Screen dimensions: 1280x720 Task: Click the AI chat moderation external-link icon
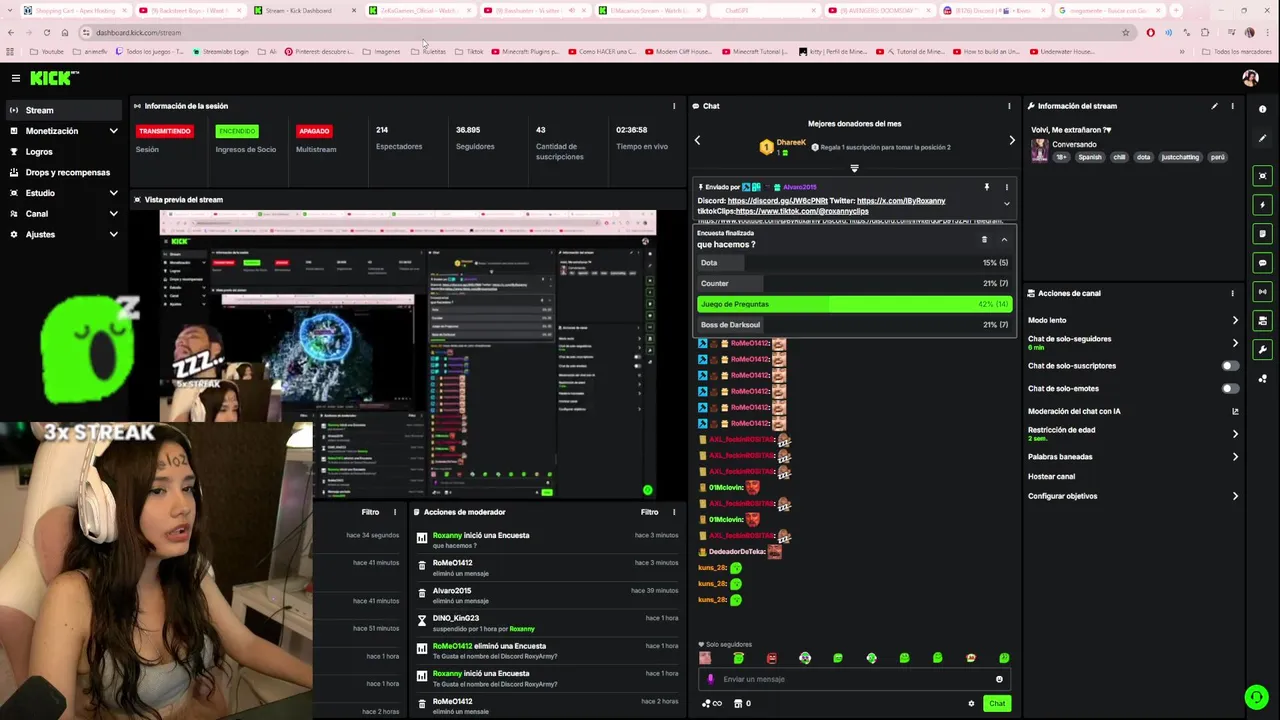click(1235, 411)
